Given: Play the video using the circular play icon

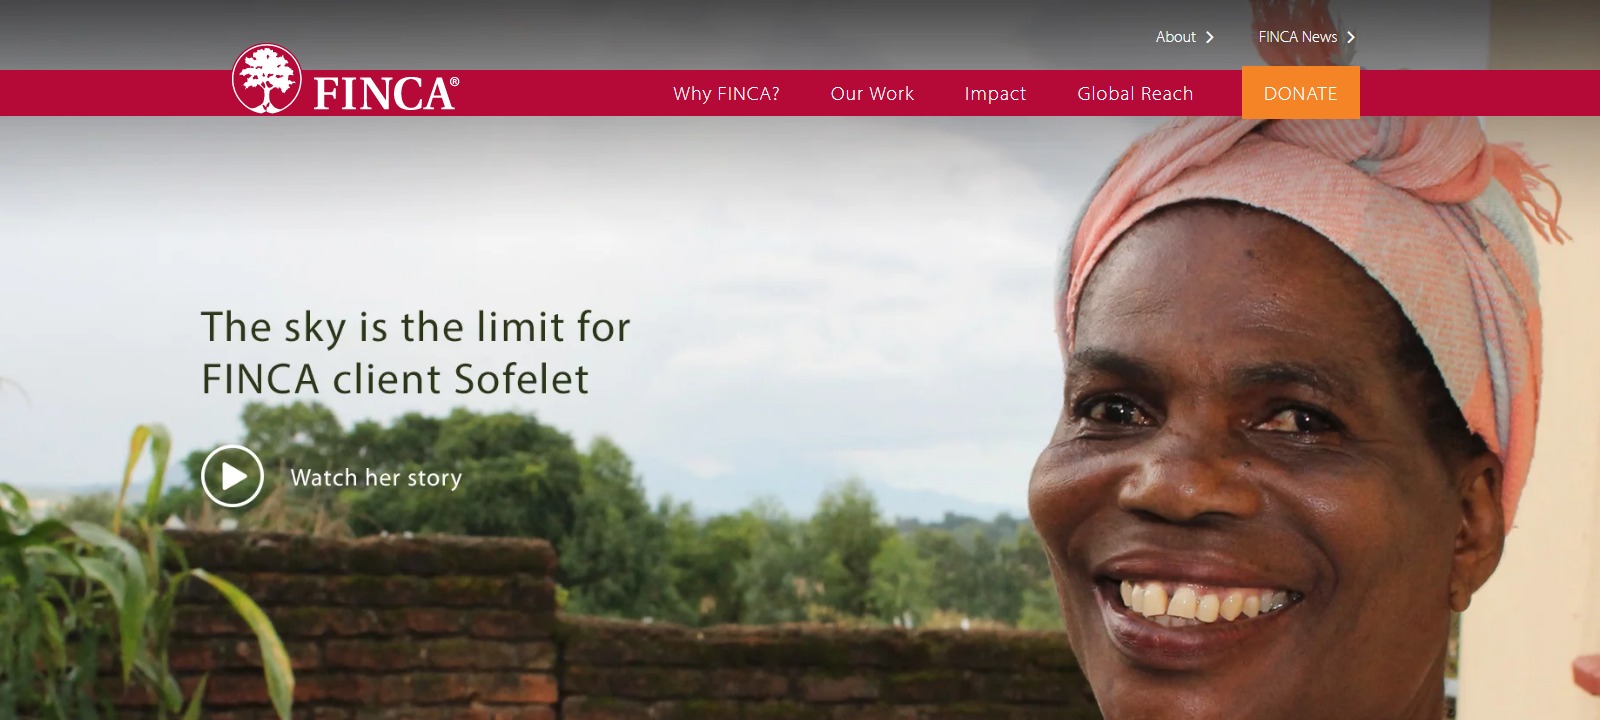Looking at the screenshot, I should 232,476.
